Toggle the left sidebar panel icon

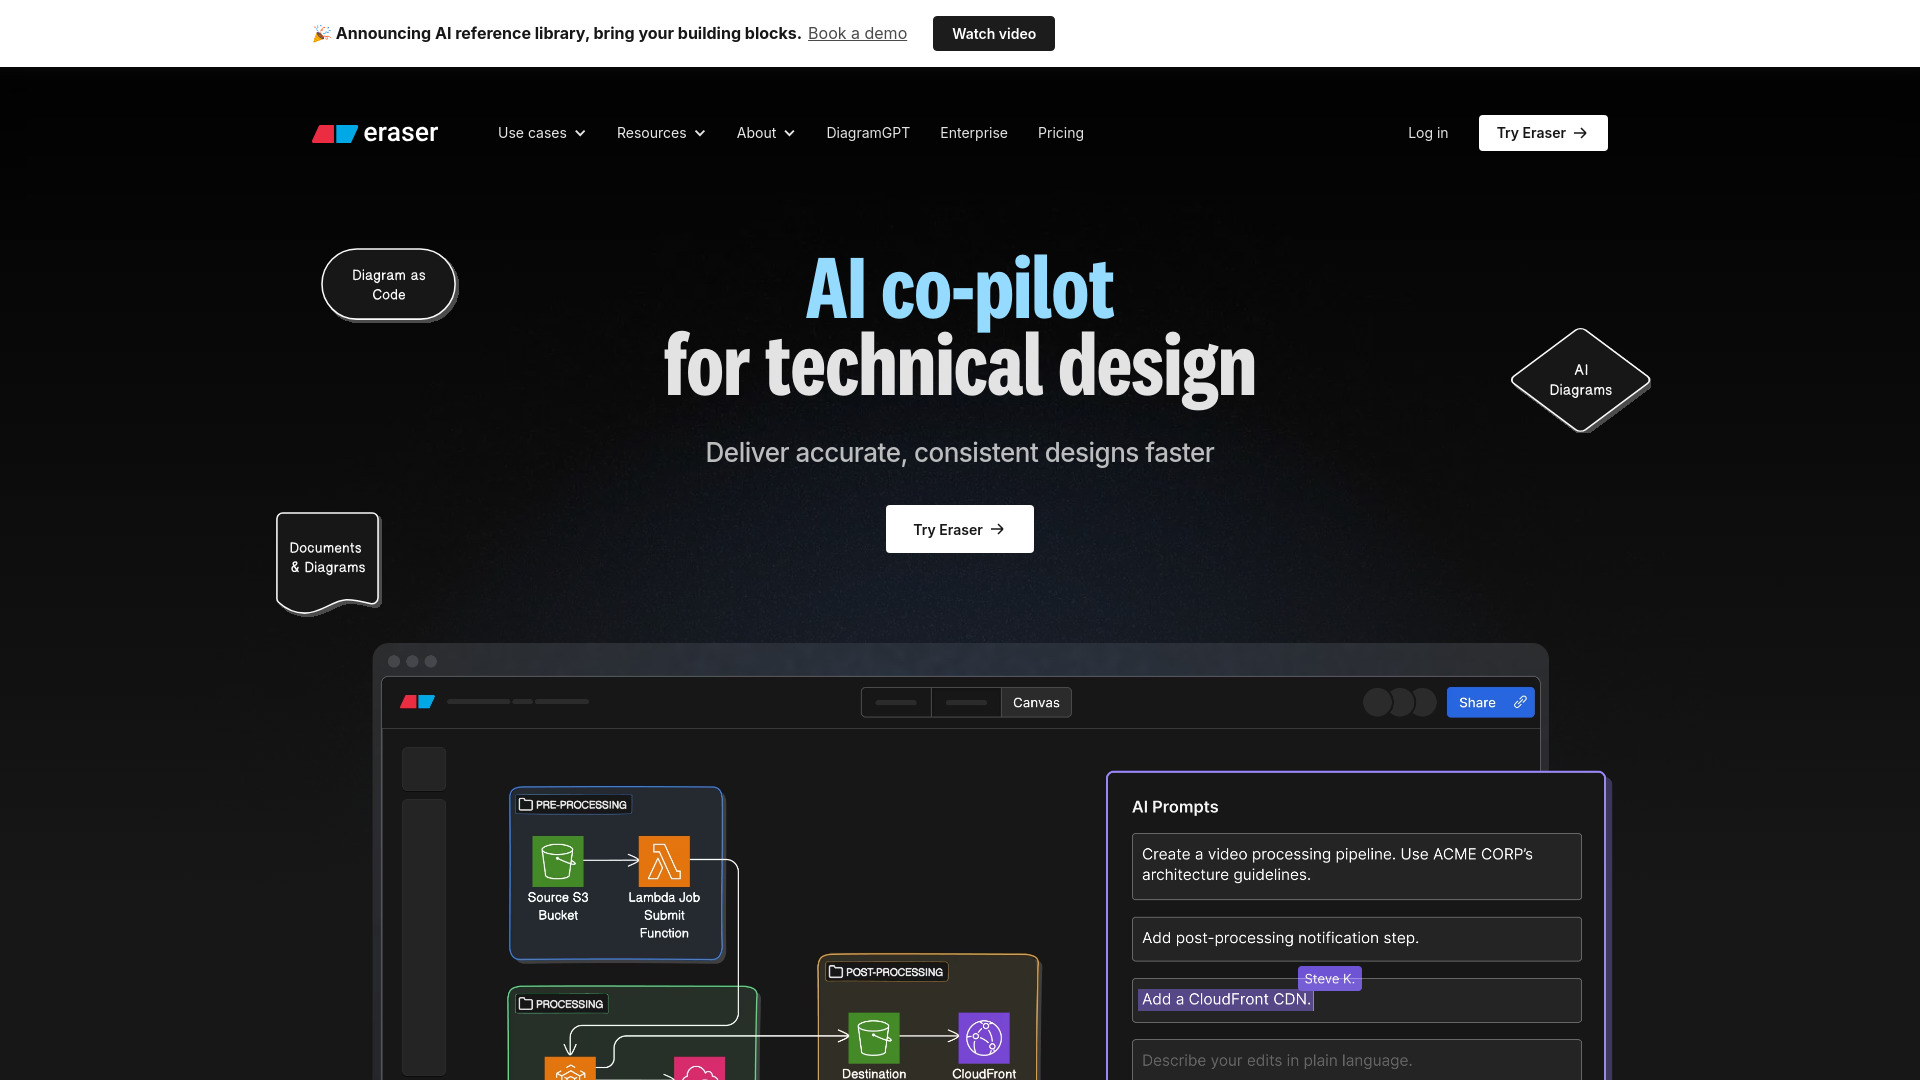(x=423, y=766)
